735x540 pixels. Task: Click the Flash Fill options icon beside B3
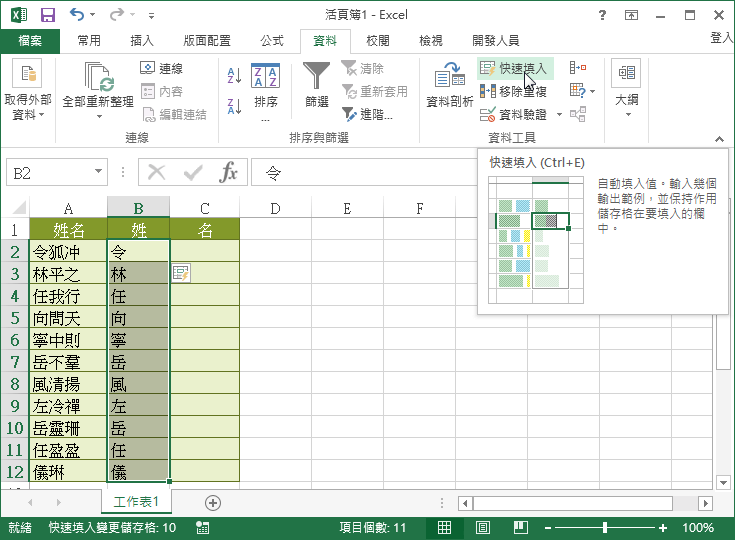coord(181,273)
